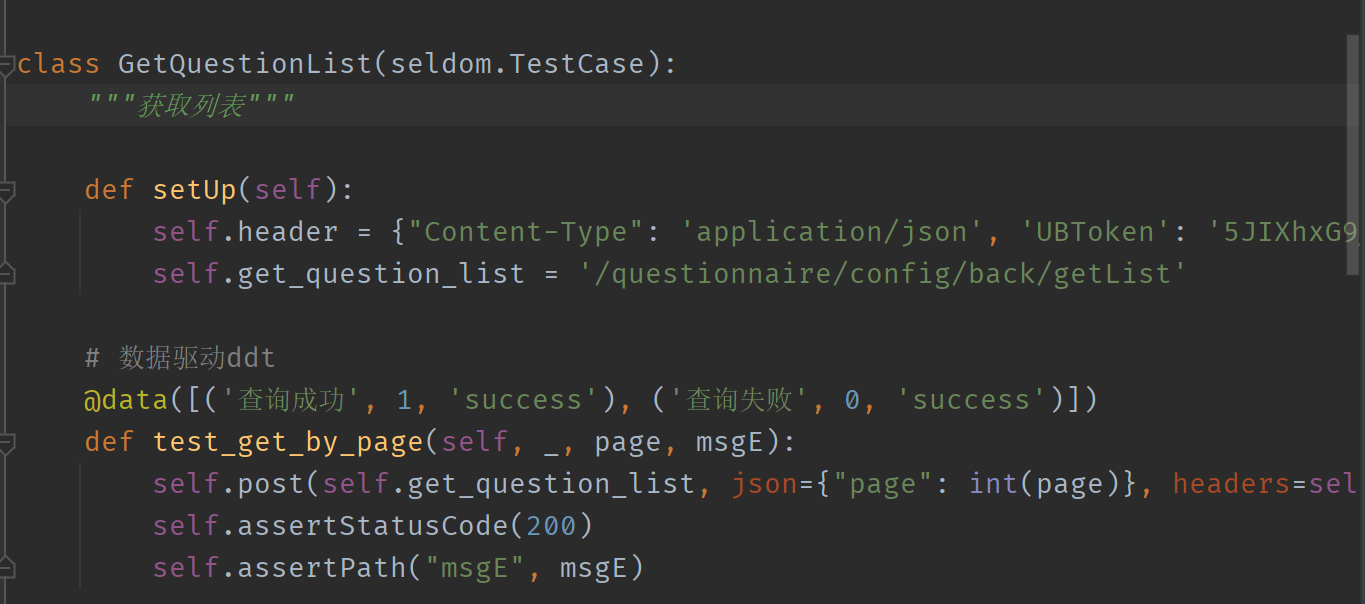The height and width of the screenshot is (604, 1365).
Task: Collapse the GetQuestionList class fold marker
Action: [7, 65]
